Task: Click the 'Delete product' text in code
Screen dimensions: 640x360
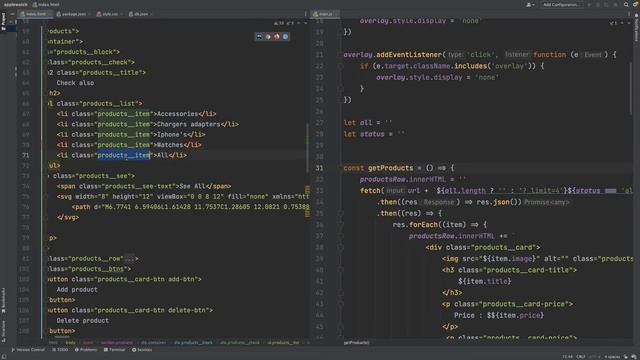Action: [x=82, y=320]
